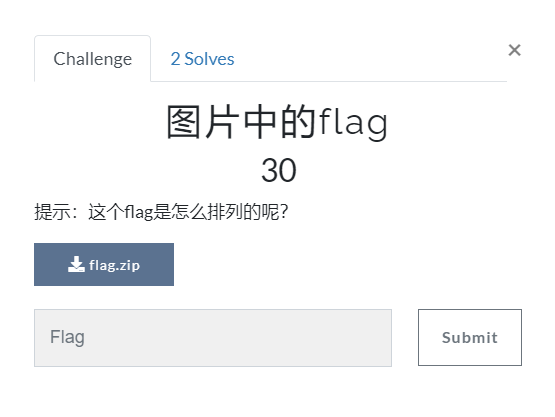This screenshot has height=417, width=555.
Task: Return to the Challenge description tab
Action: [x=92, y=59]
